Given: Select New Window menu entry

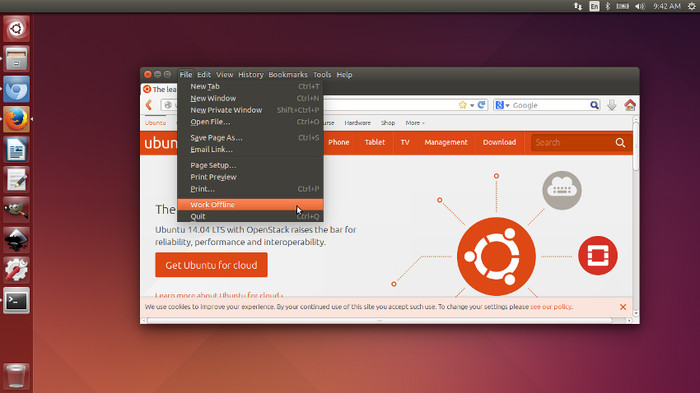Looking at the screenshot, I should [x=250, y=98].
